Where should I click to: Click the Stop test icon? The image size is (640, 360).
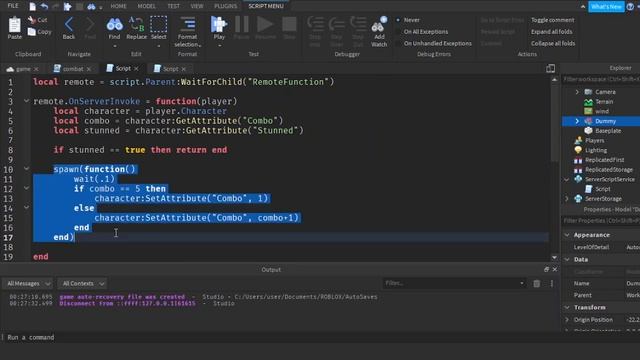tap(289, 24)
